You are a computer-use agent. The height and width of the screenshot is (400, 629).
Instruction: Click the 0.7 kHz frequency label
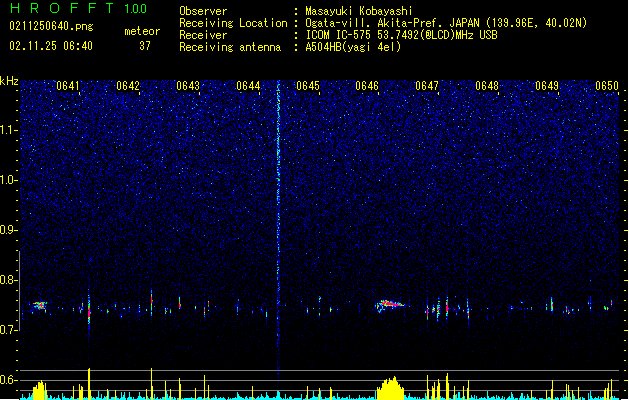click(9, 330)
